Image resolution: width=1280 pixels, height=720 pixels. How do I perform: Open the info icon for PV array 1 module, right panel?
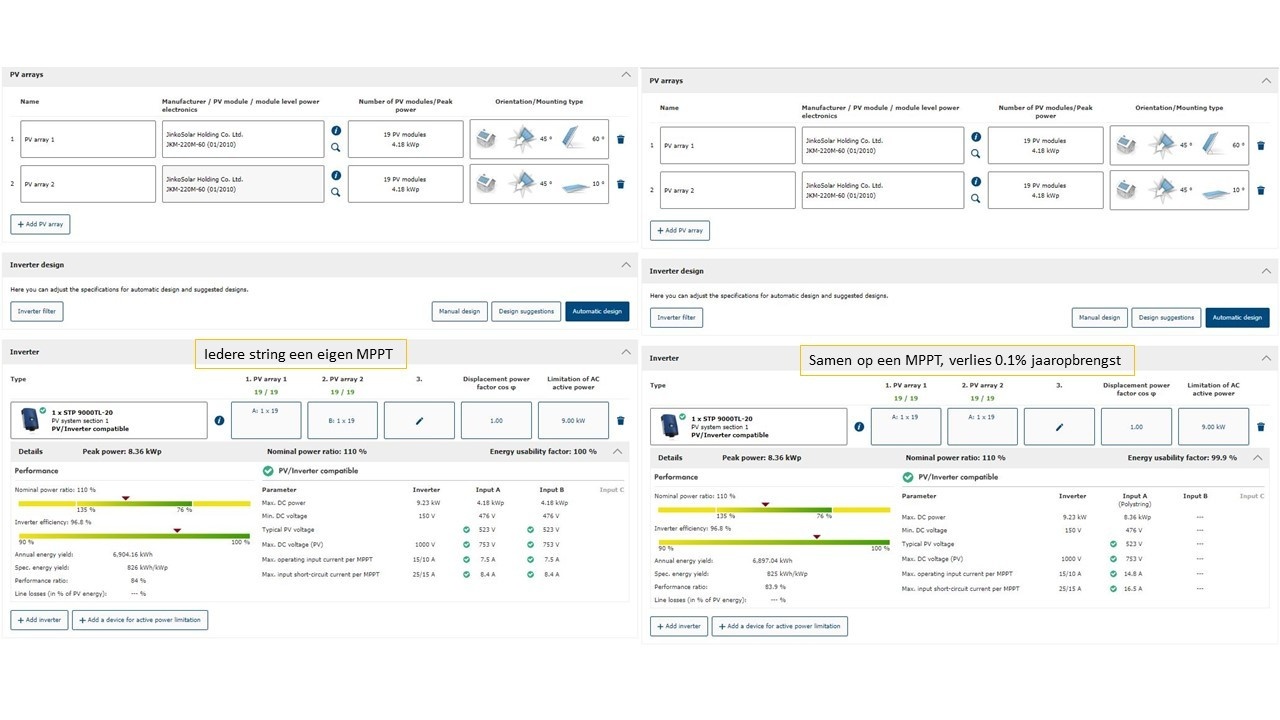coord(976,137)
